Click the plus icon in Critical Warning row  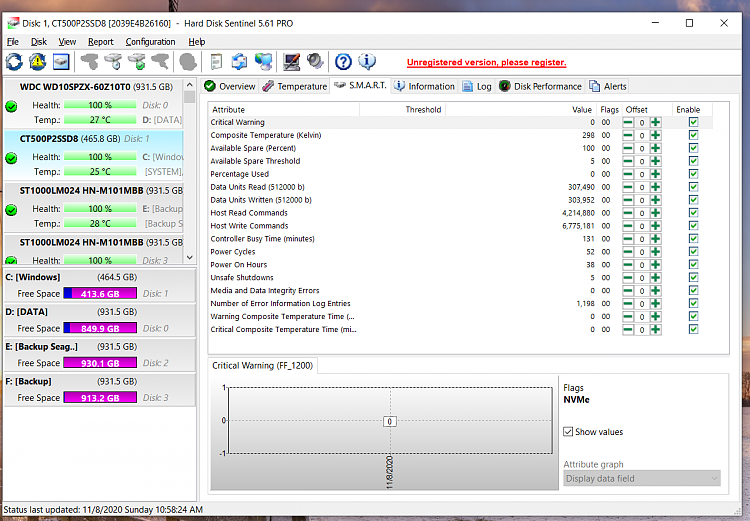pyautogui.click(x=656, y=122)
